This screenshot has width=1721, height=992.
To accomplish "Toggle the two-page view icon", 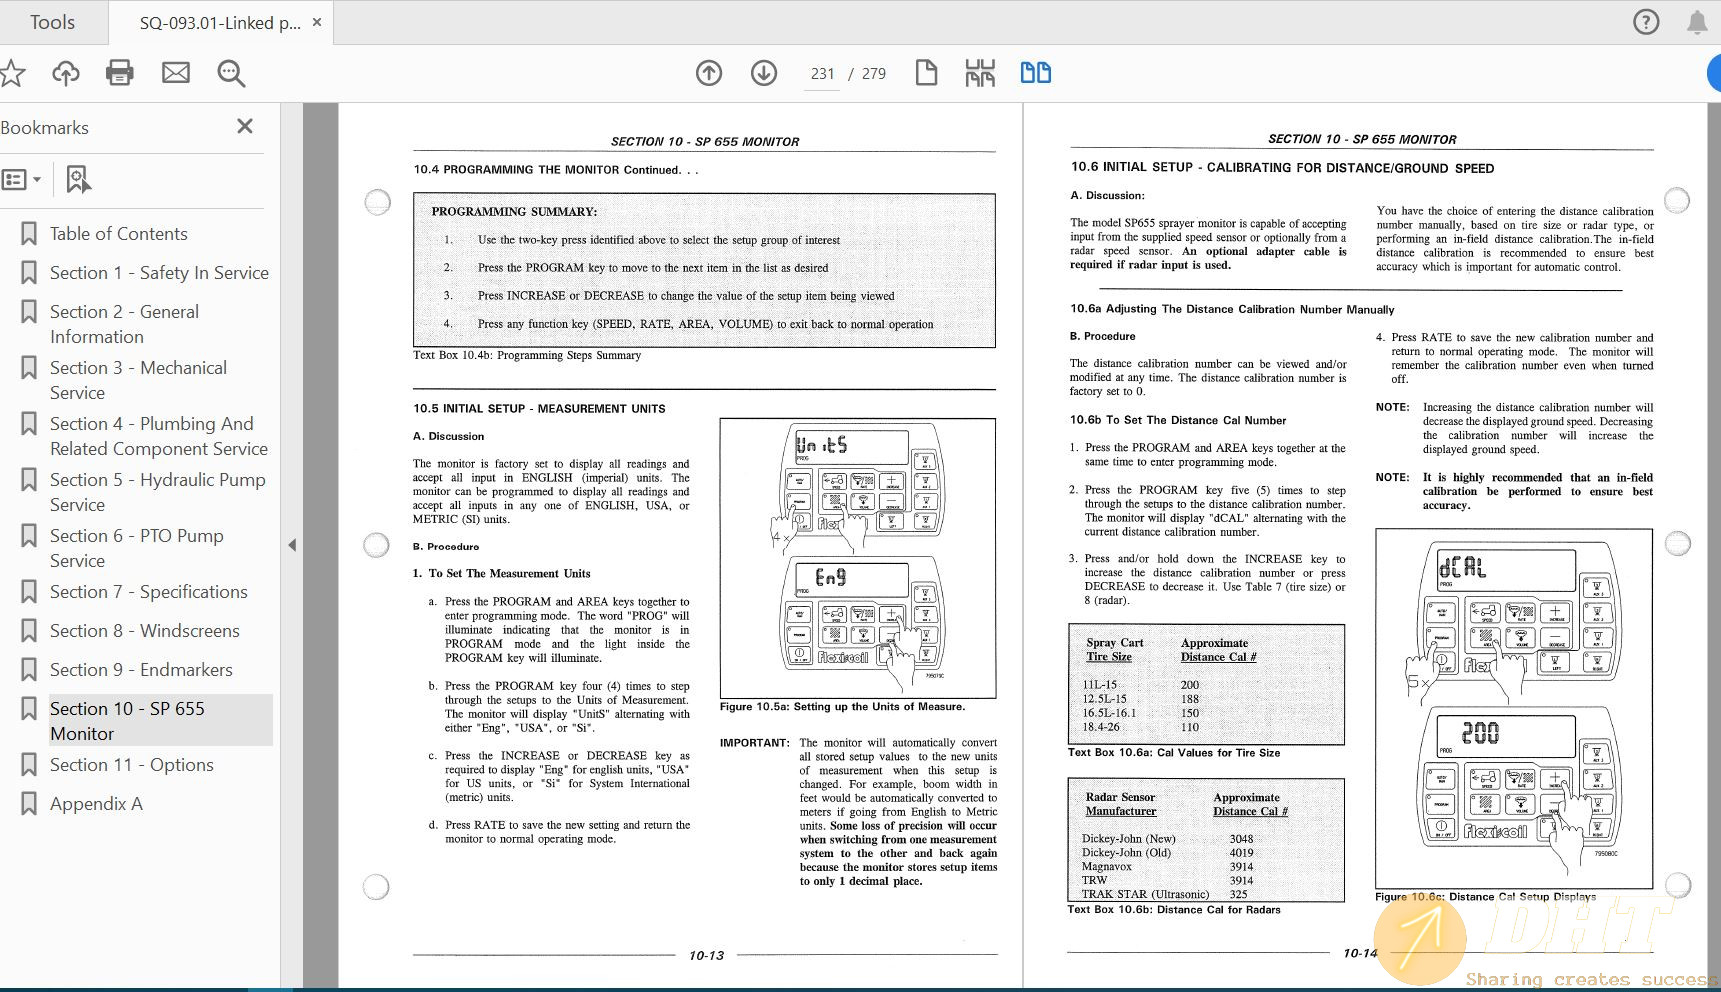I will coord(1035,73).
